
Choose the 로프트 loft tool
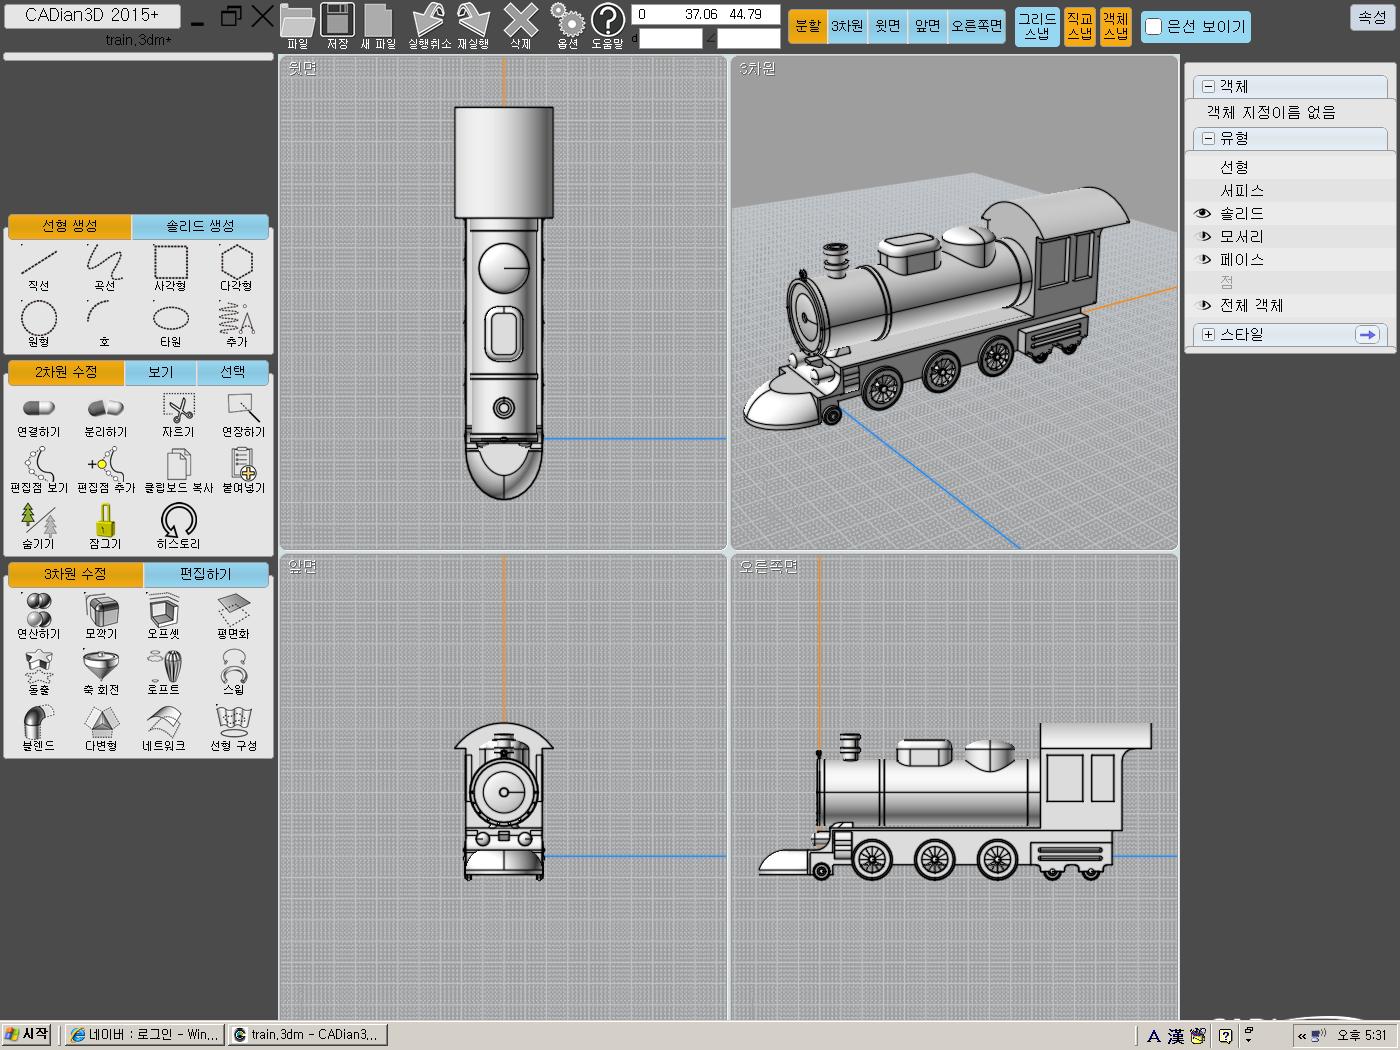(x=163, y=673)
